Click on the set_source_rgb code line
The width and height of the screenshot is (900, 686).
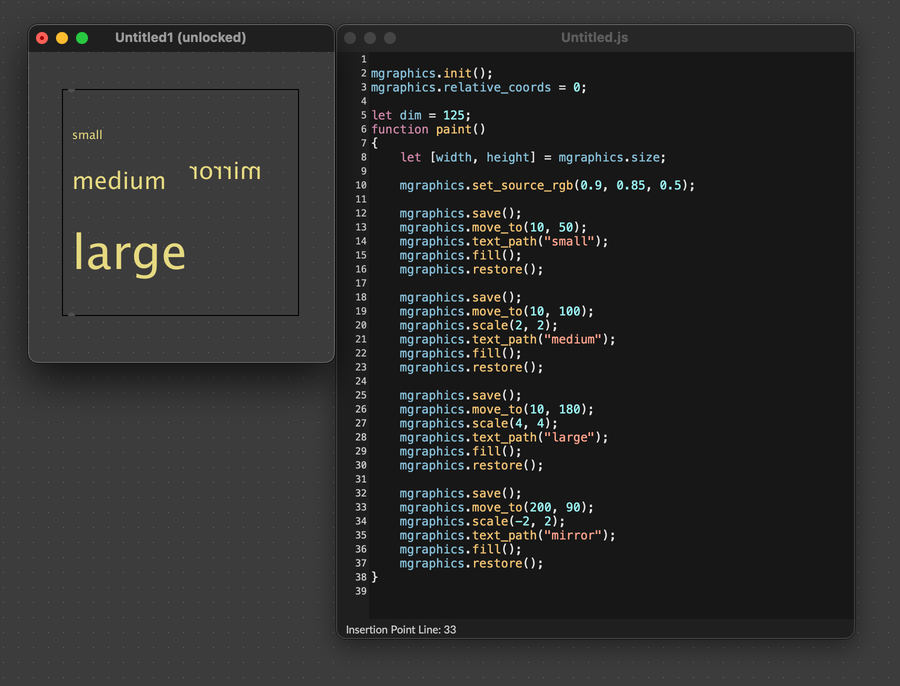(x=546, y=185)
